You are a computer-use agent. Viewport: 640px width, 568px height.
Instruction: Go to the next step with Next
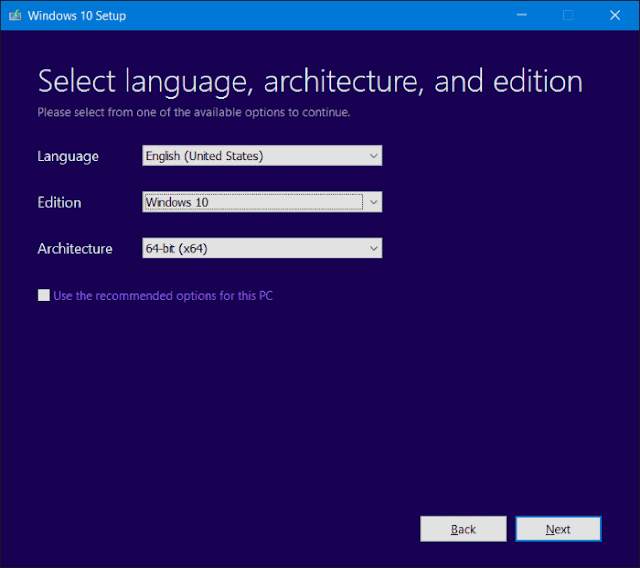point(558,529)
